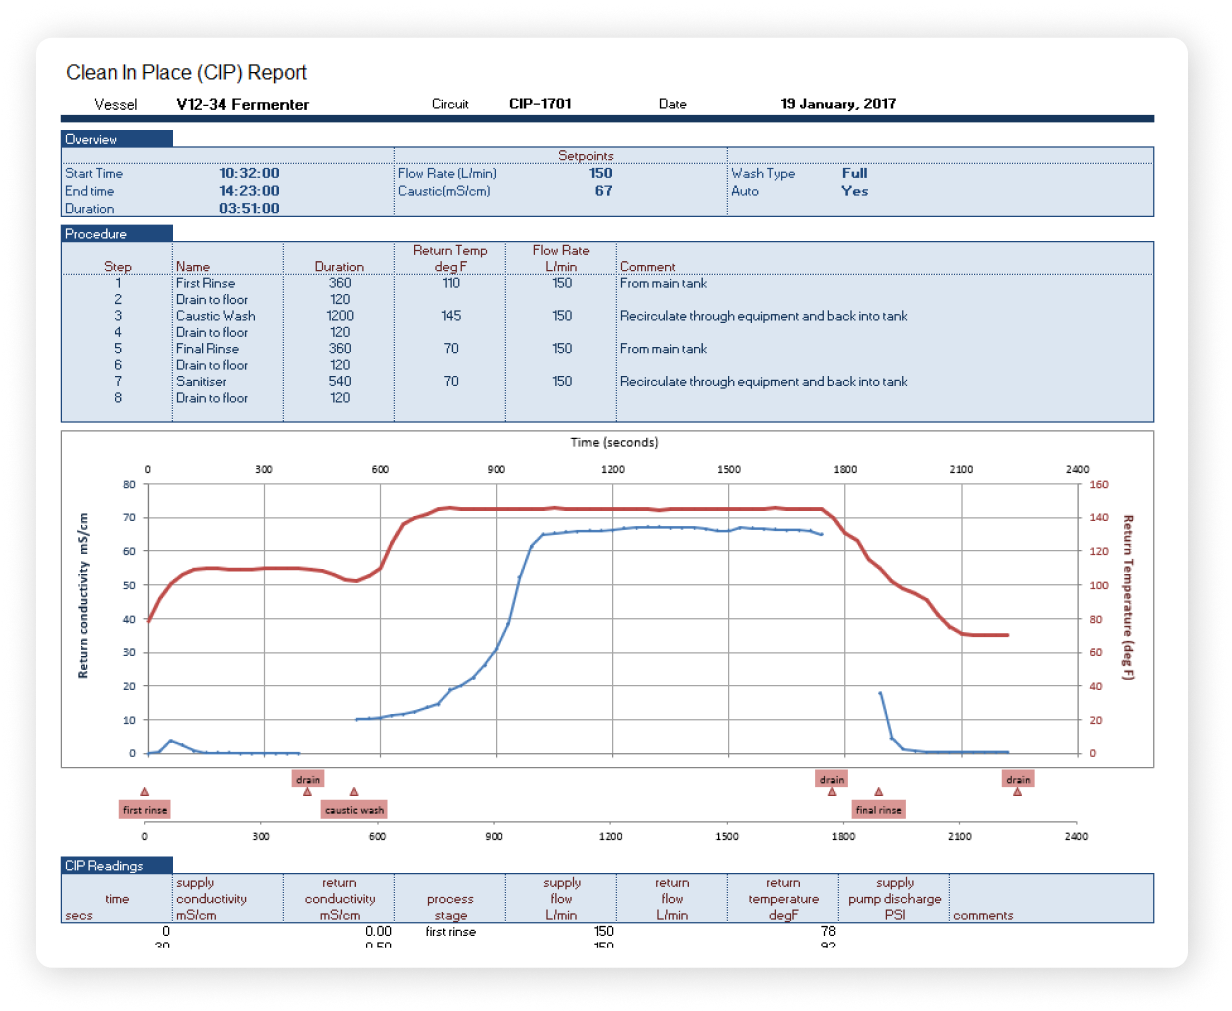Click the vessel name V12-34 Fermenter
1232x1011 pixels.
242,105
